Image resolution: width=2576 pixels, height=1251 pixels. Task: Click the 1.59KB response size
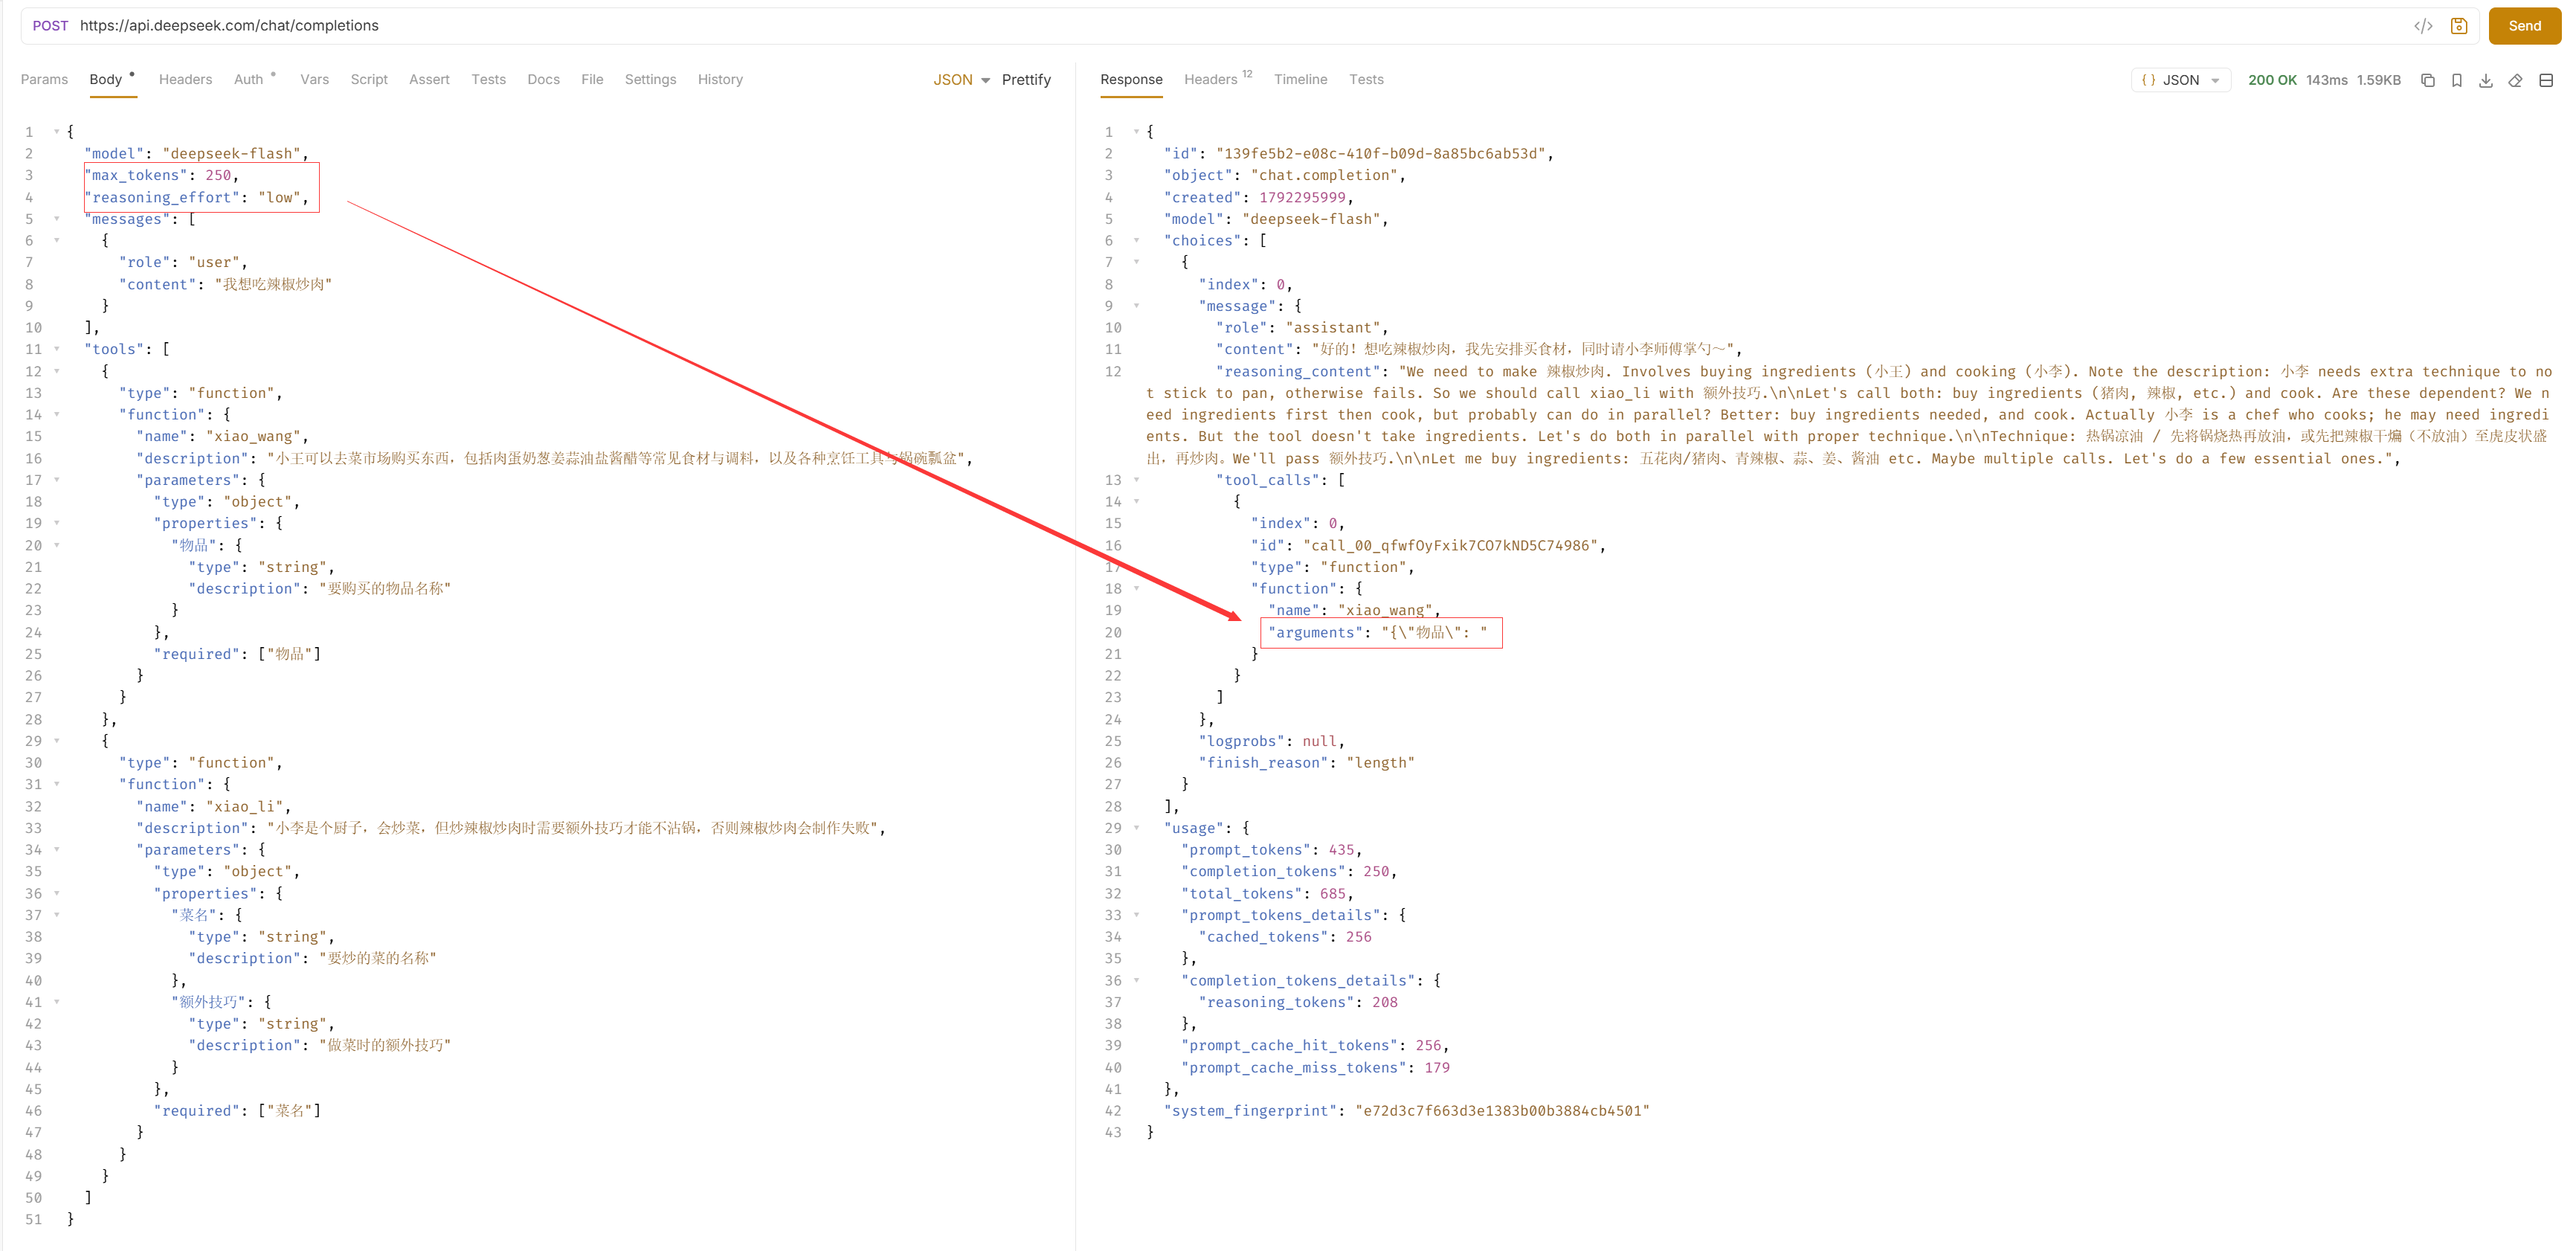(x=2378, y=80)
